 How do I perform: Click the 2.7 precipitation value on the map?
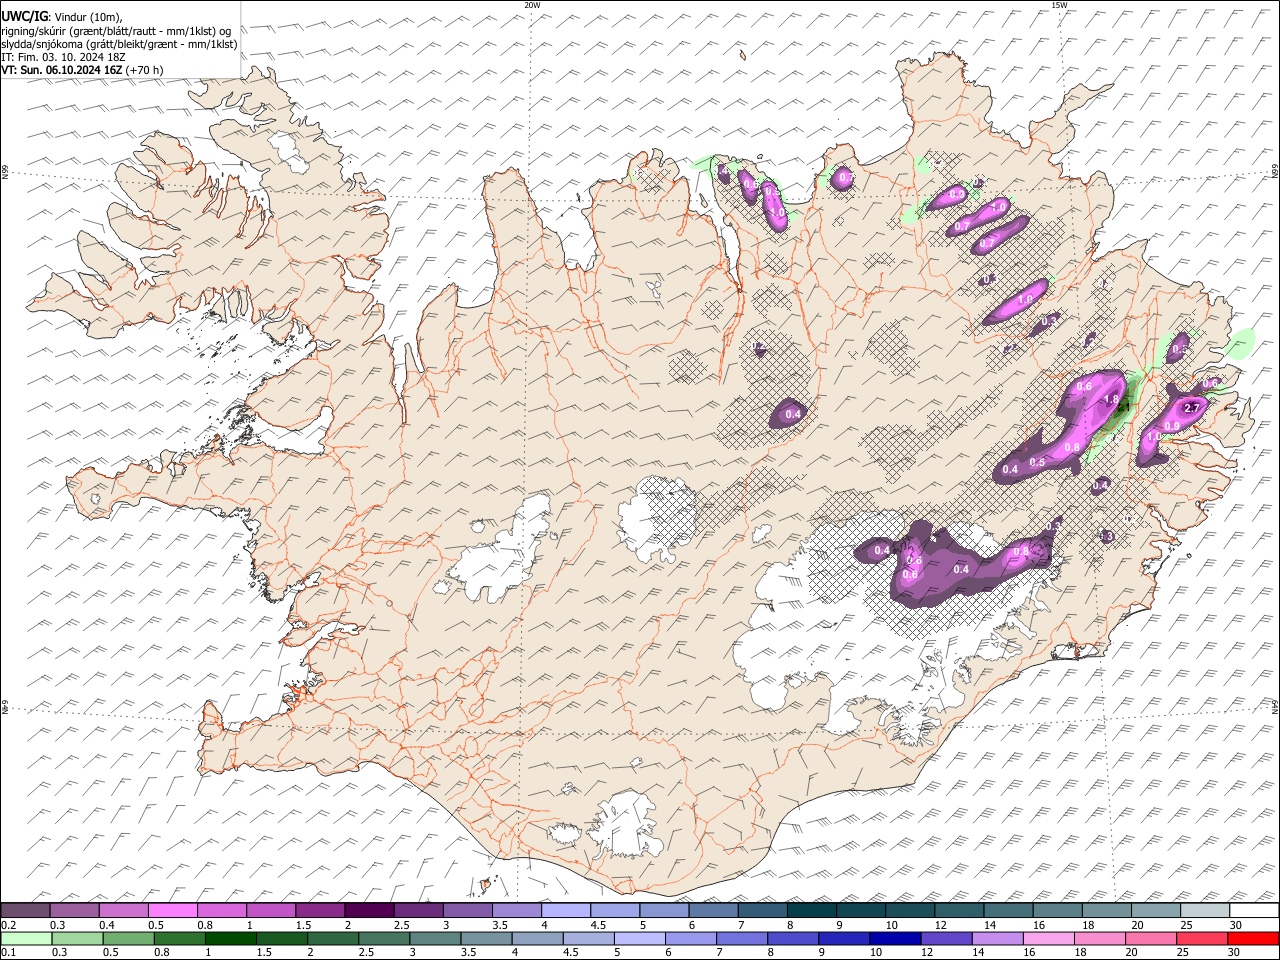tap(1191, 408)
